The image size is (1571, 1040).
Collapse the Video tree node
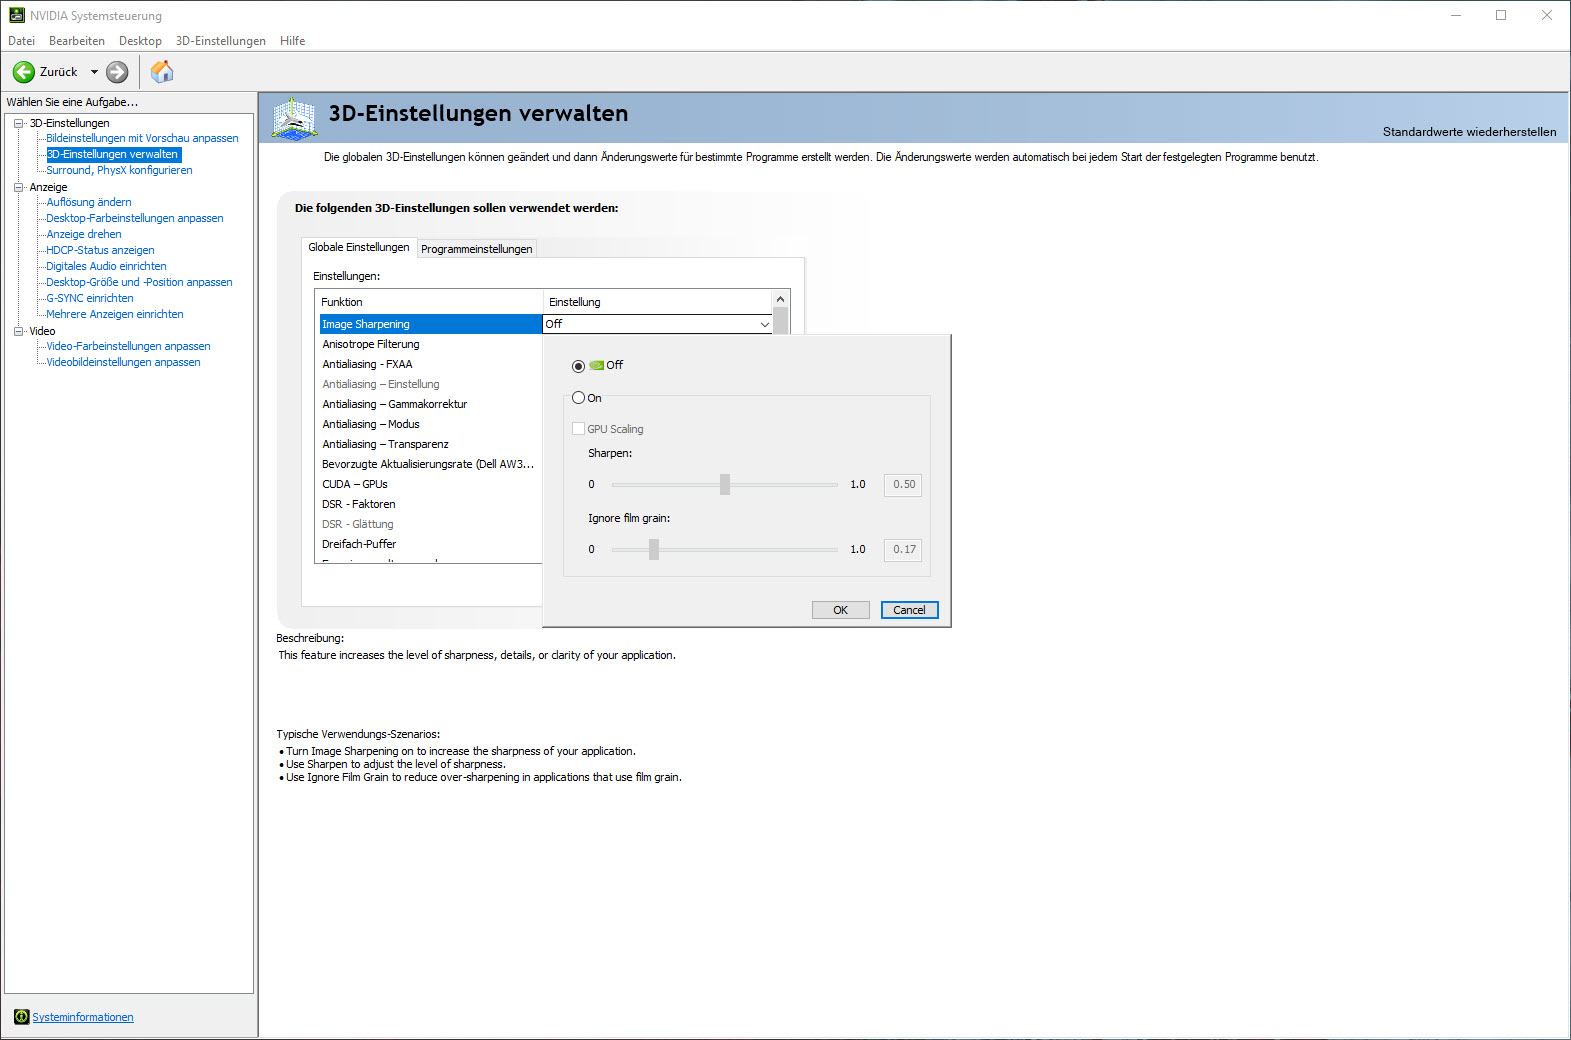(x=18, y=331)
